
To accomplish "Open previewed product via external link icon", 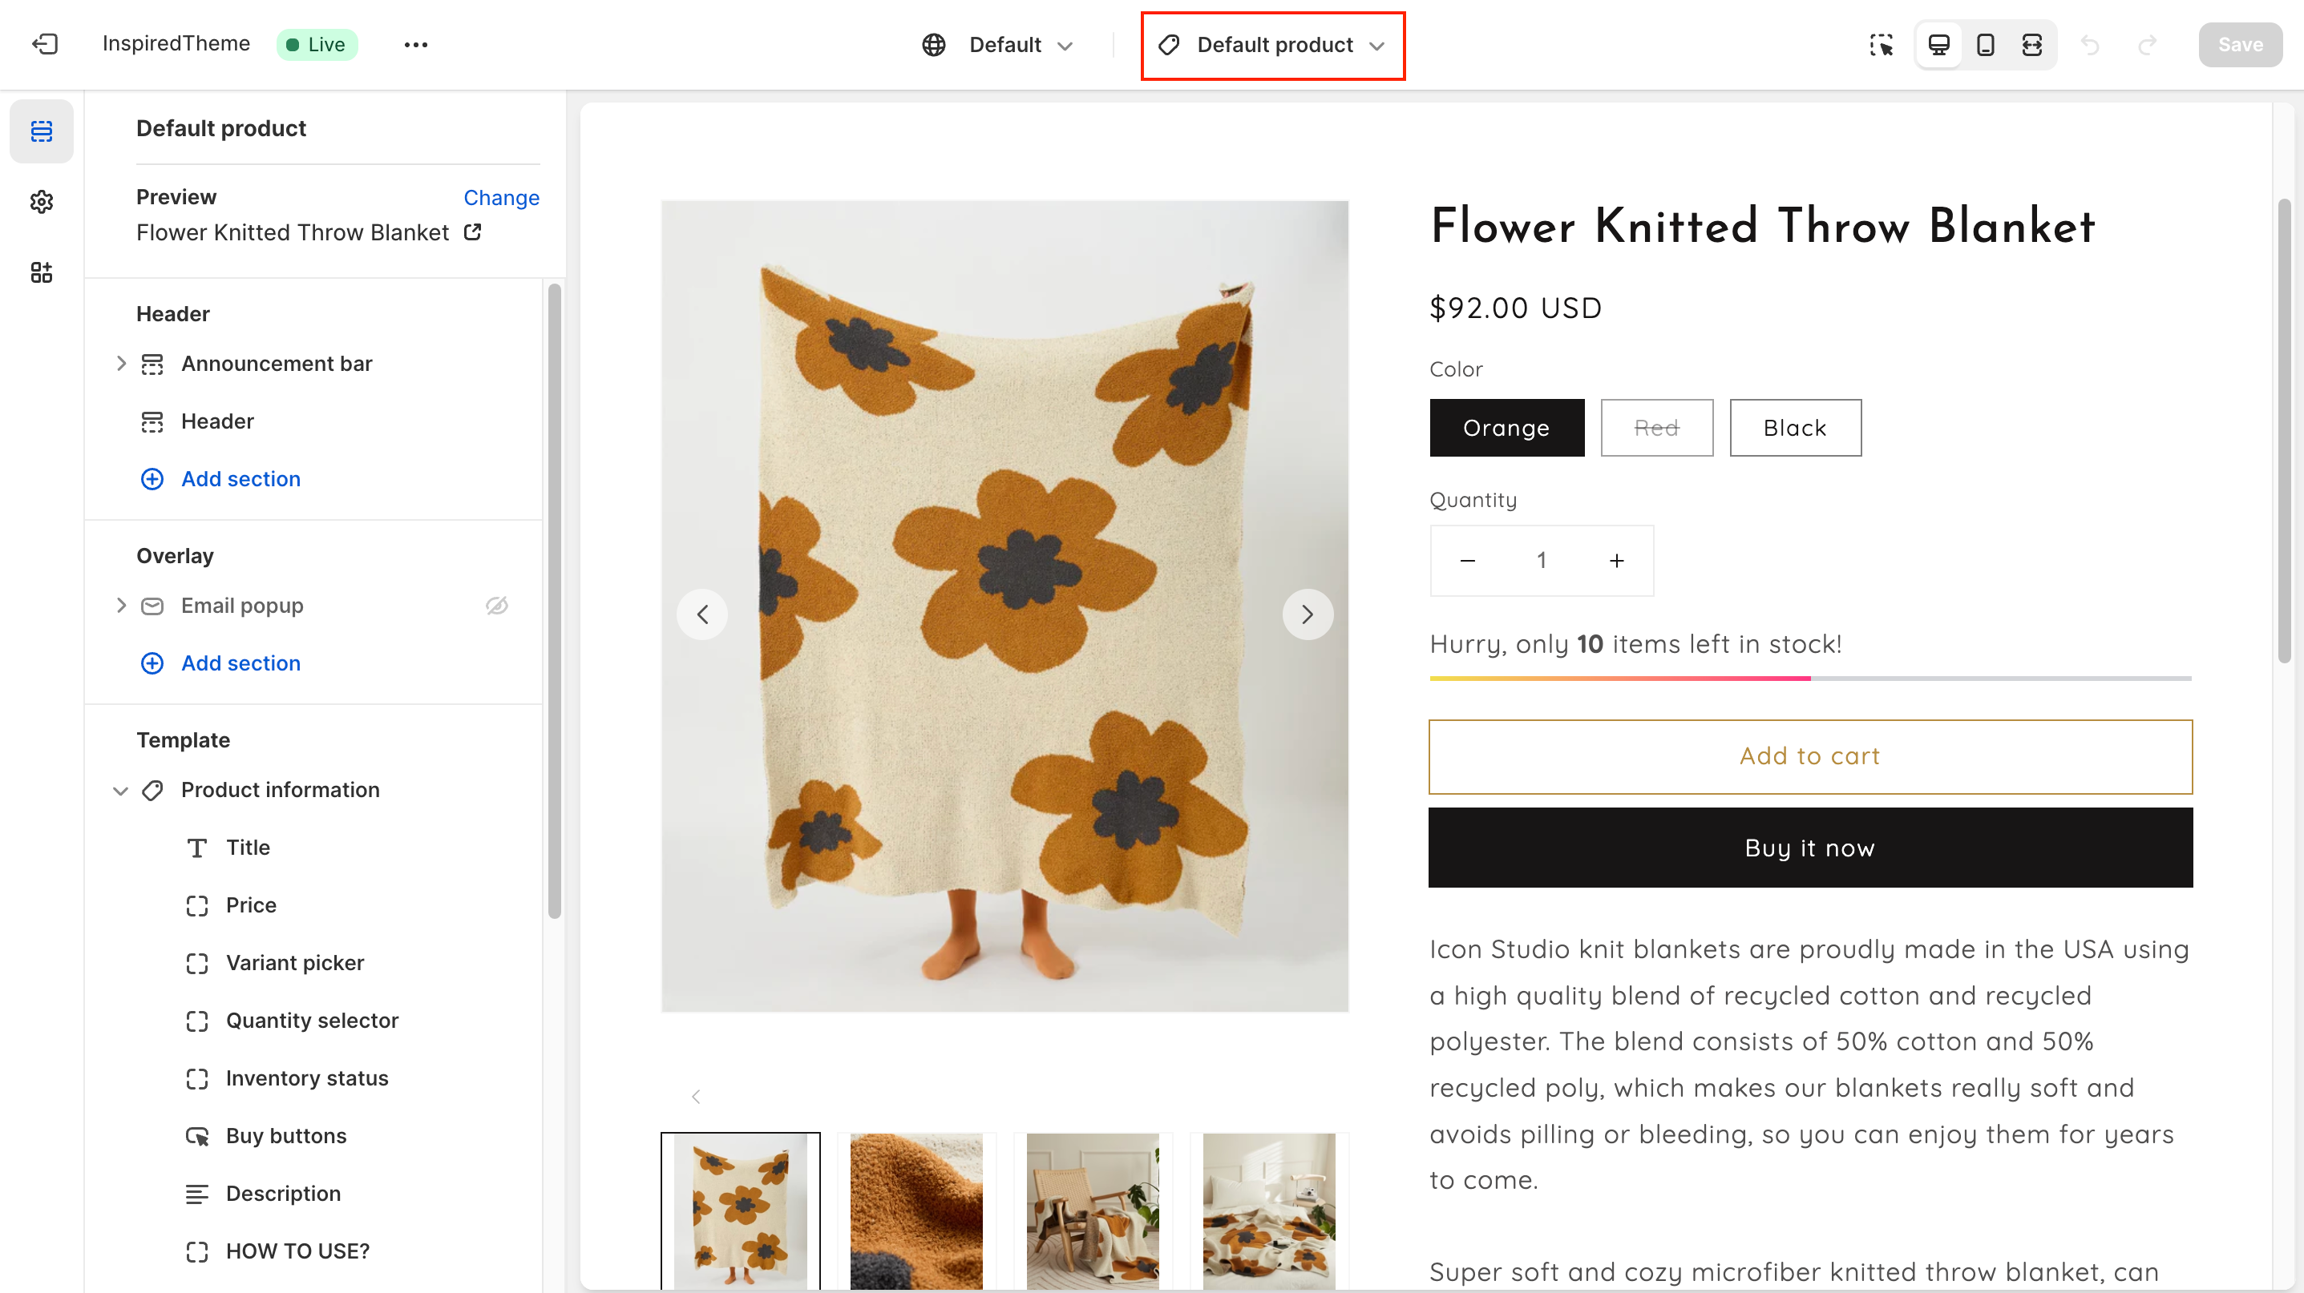I will tap(473, 232).
